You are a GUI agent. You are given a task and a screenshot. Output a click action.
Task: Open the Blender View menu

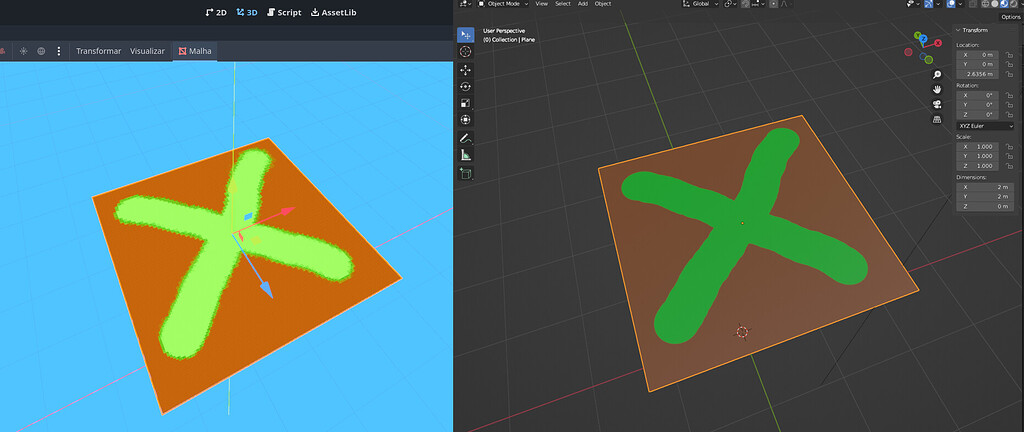(x=541, y=4)
